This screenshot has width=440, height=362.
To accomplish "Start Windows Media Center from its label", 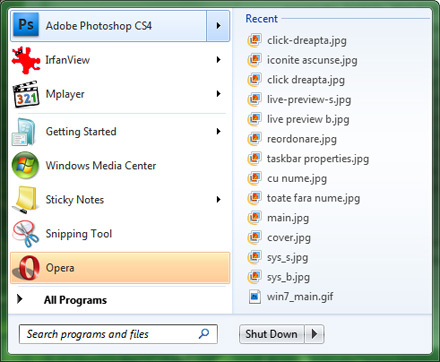I will (101, 165).
